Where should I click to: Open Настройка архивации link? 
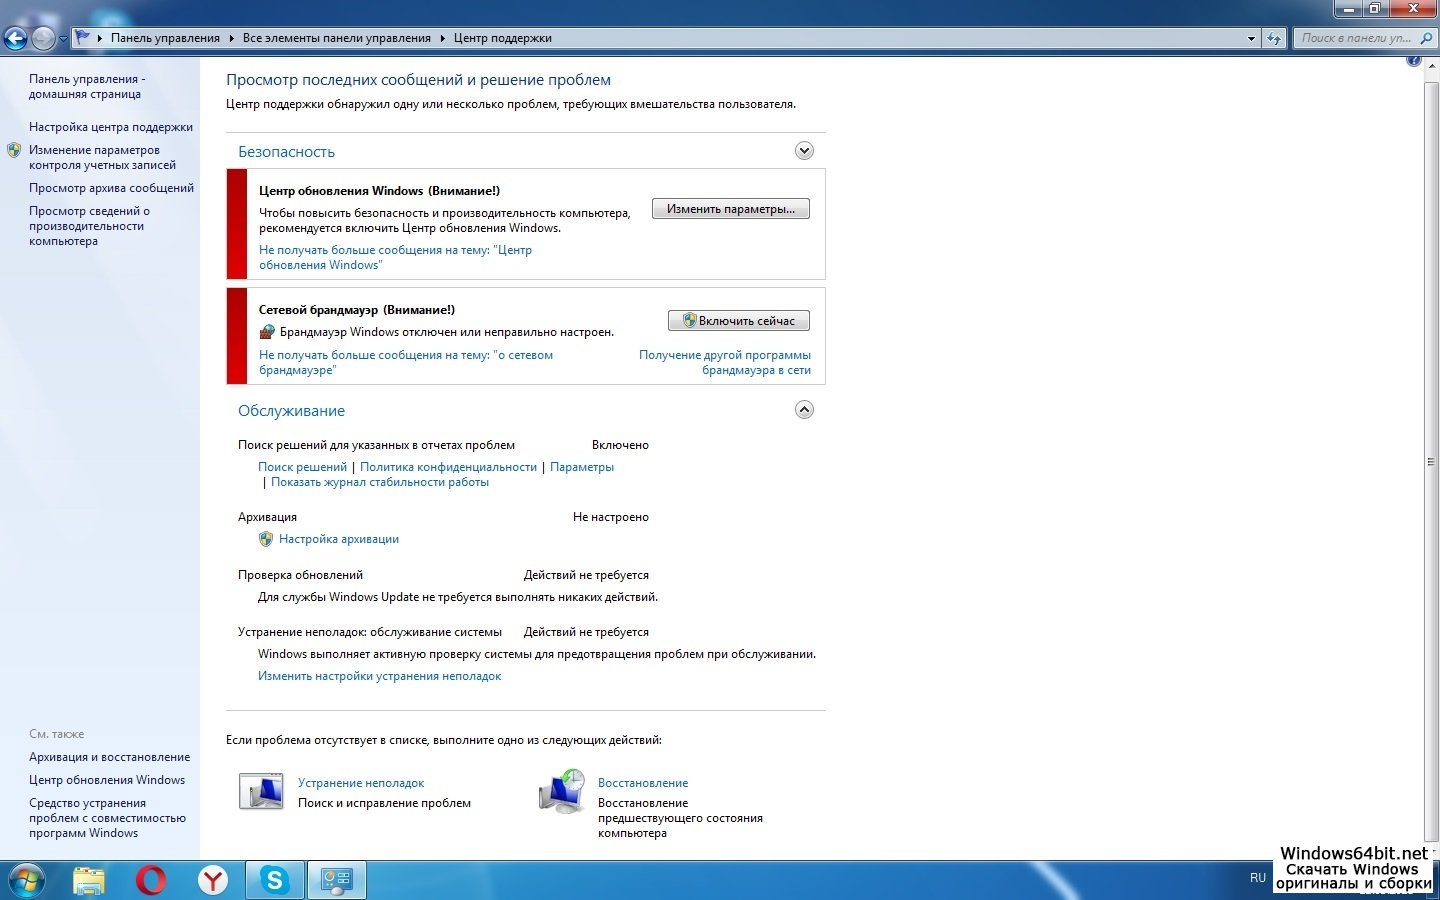338,539
